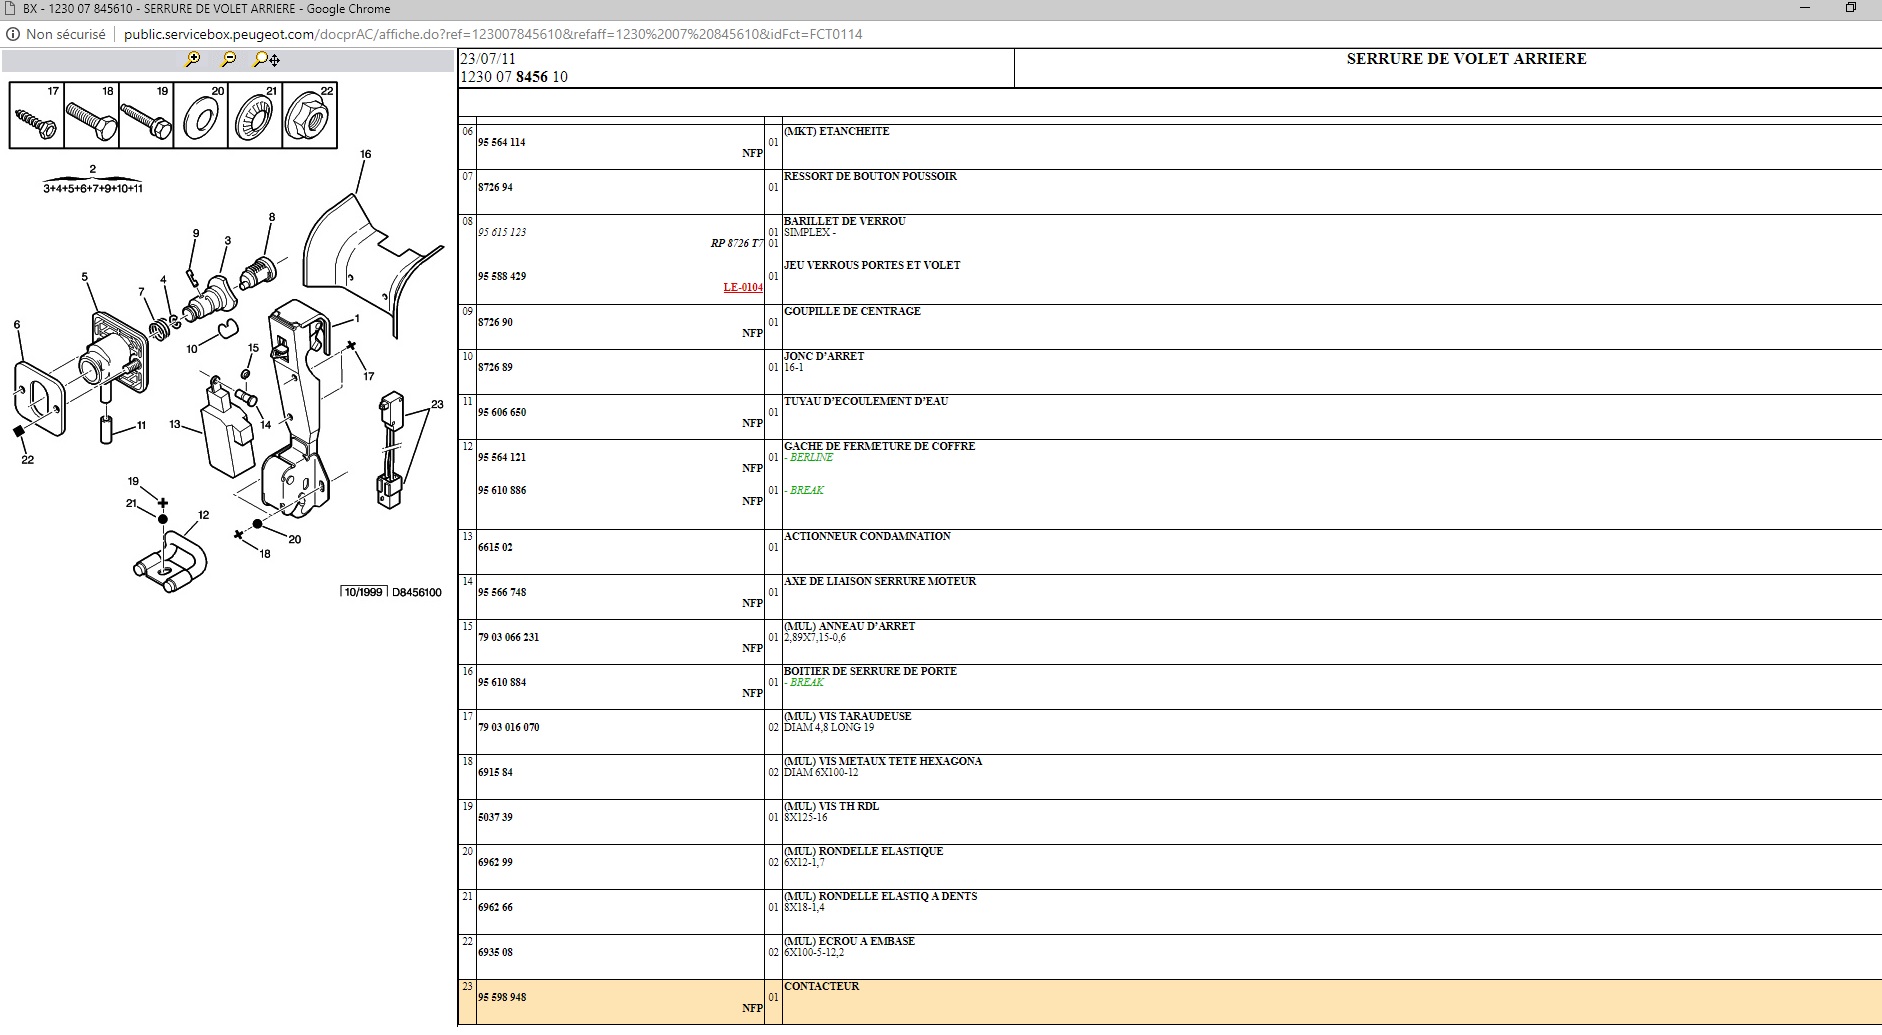The height and width of the screenshot is (1035, 1882).
Task: Select reference 8726 94
Action: click(x=495, y=187)
